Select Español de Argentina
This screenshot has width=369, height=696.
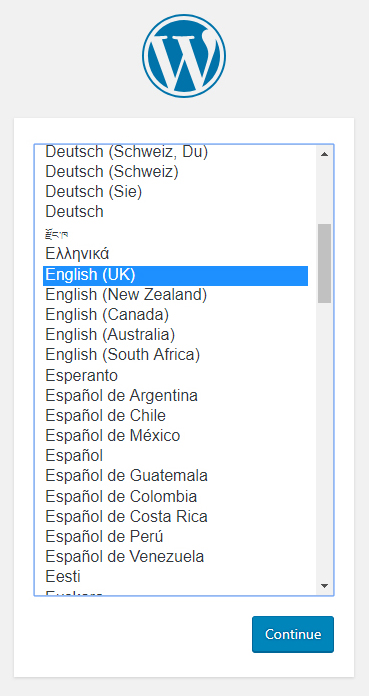click(175, 395)
